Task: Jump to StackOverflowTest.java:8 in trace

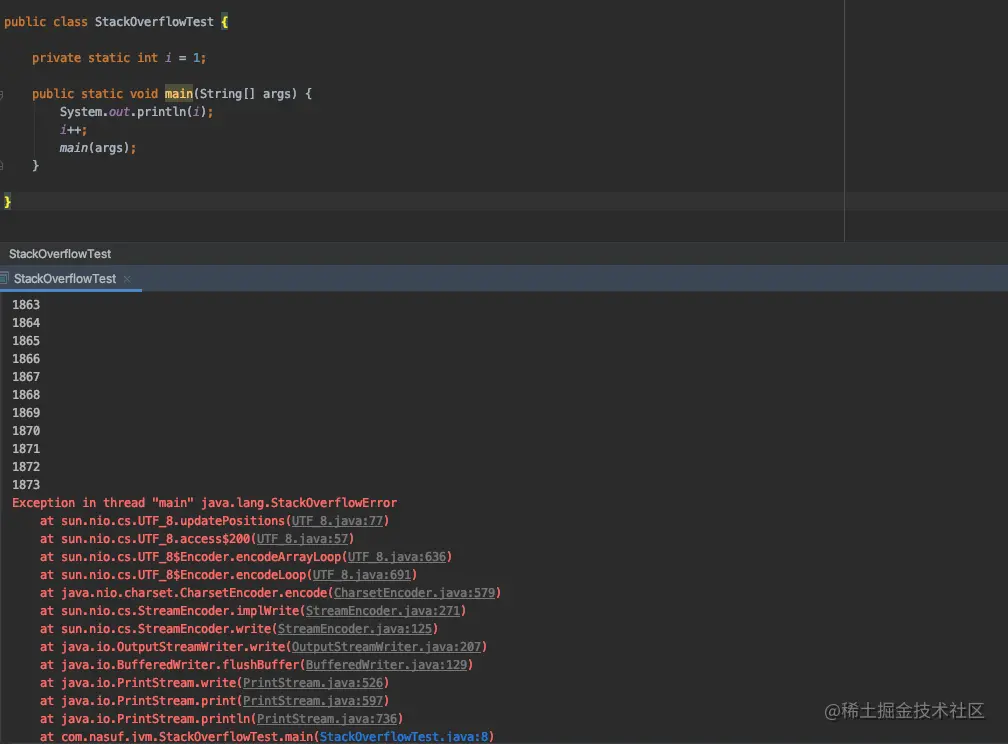Action: (x=404, y=737)
